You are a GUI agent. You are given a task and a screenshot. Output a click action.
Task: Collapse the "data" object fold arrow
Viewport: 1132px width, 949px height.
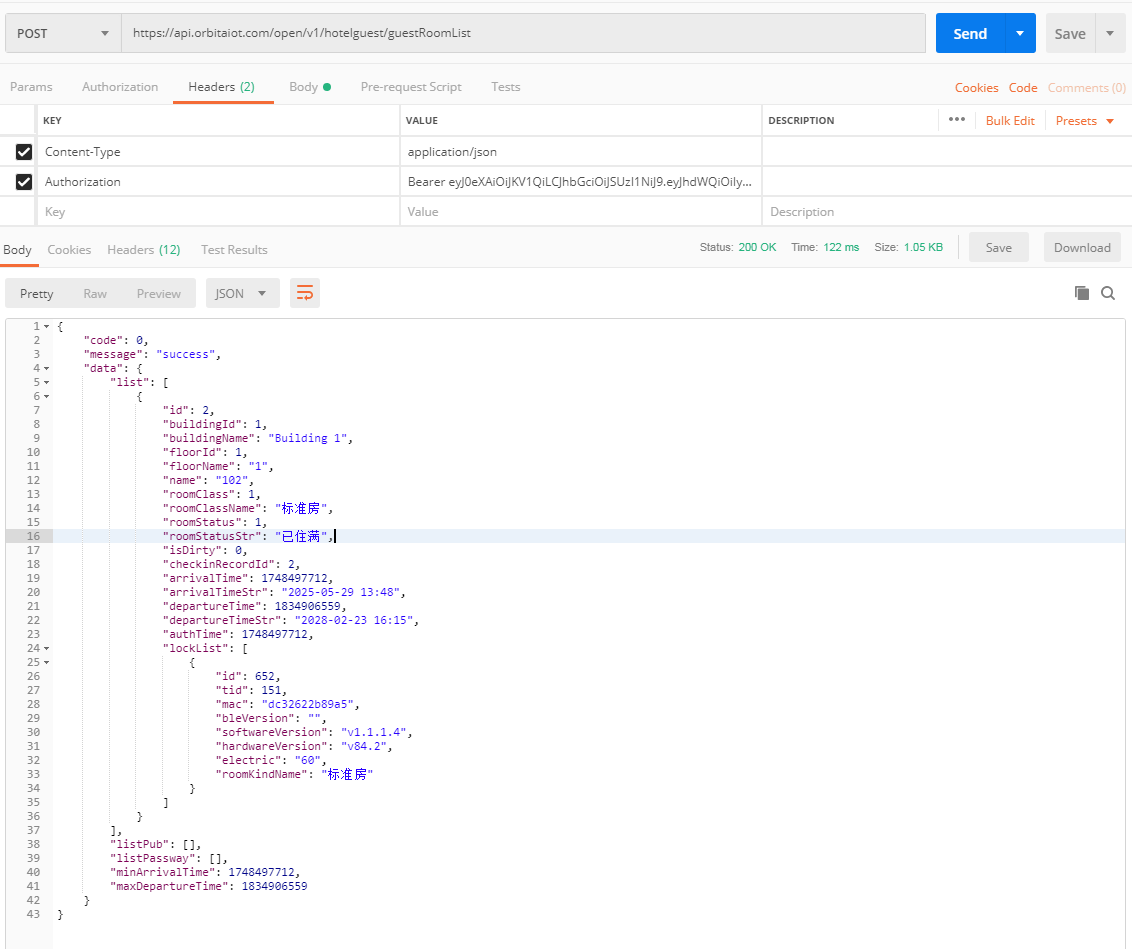pyautogui.click(x=46, y=369)
